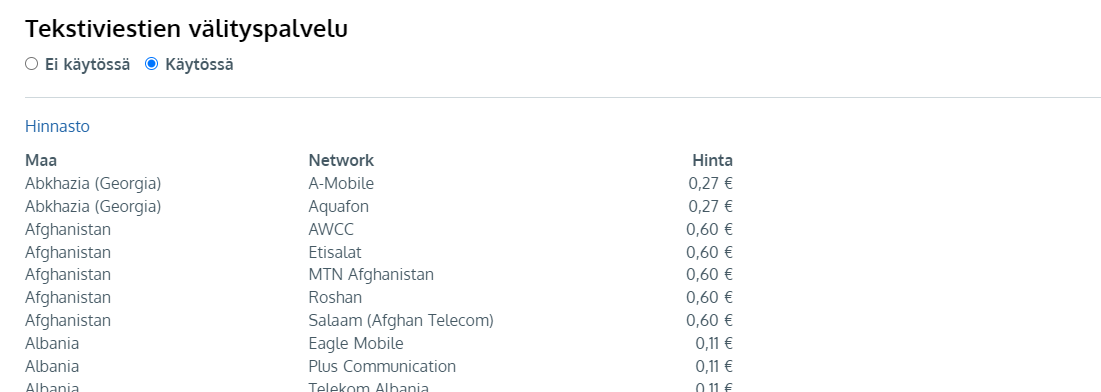Click the Ei käytössä label text
The height and width of the screenshot is (392, 1101).
pyautogui.click(x=88, y=65)
